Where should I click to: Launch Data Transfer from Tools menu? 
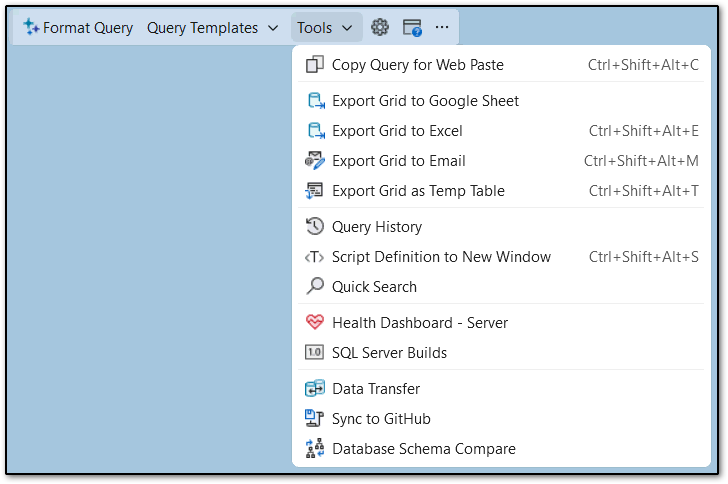[376, 389]
